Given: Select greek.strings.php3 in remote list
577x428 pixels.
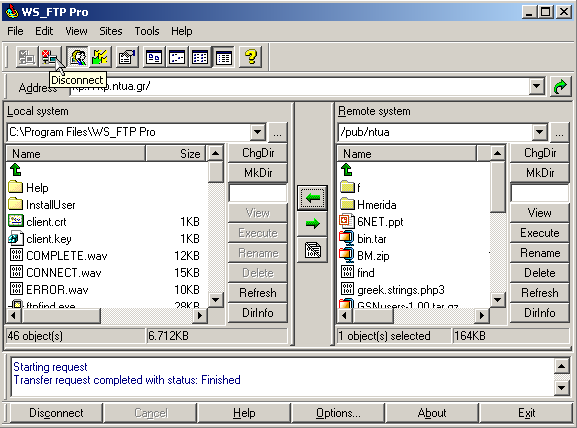Looking at the screenshot, I should [x=401, y=290].
